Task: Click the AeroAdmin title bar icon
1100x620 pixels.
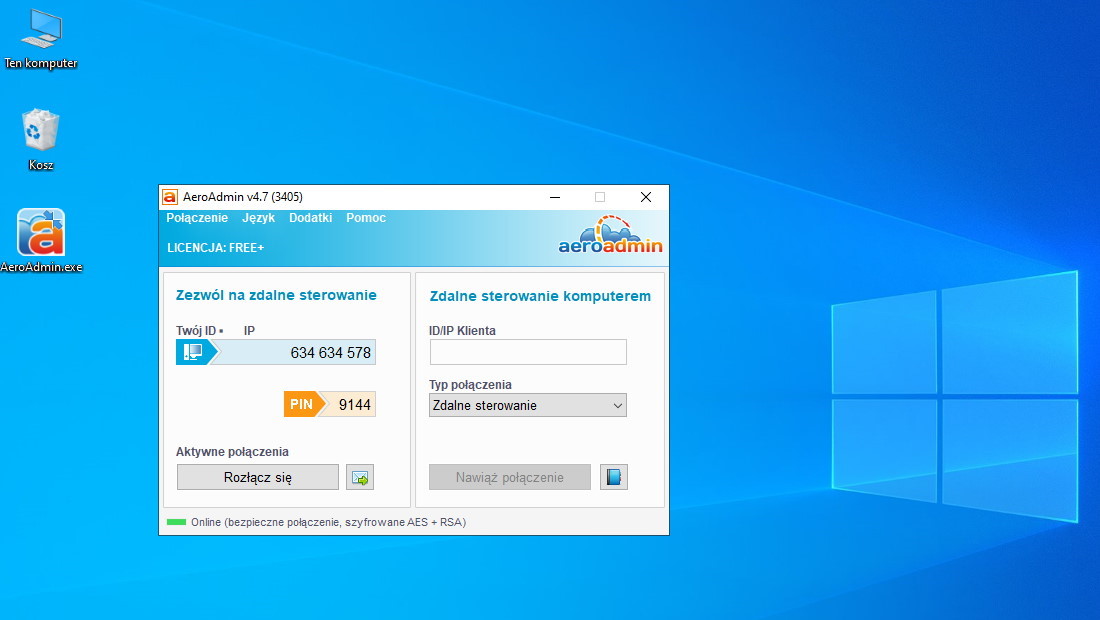Action: 170,197
